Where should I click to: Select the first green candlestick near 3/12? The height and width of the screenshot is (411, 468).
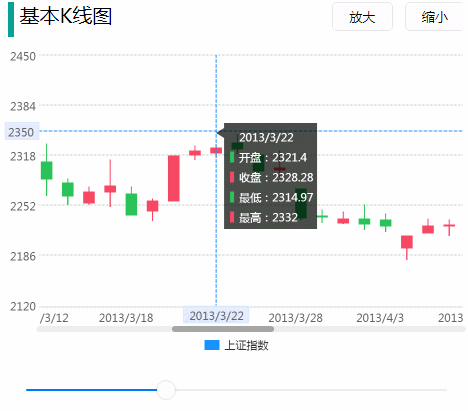[x=47, y=170]
